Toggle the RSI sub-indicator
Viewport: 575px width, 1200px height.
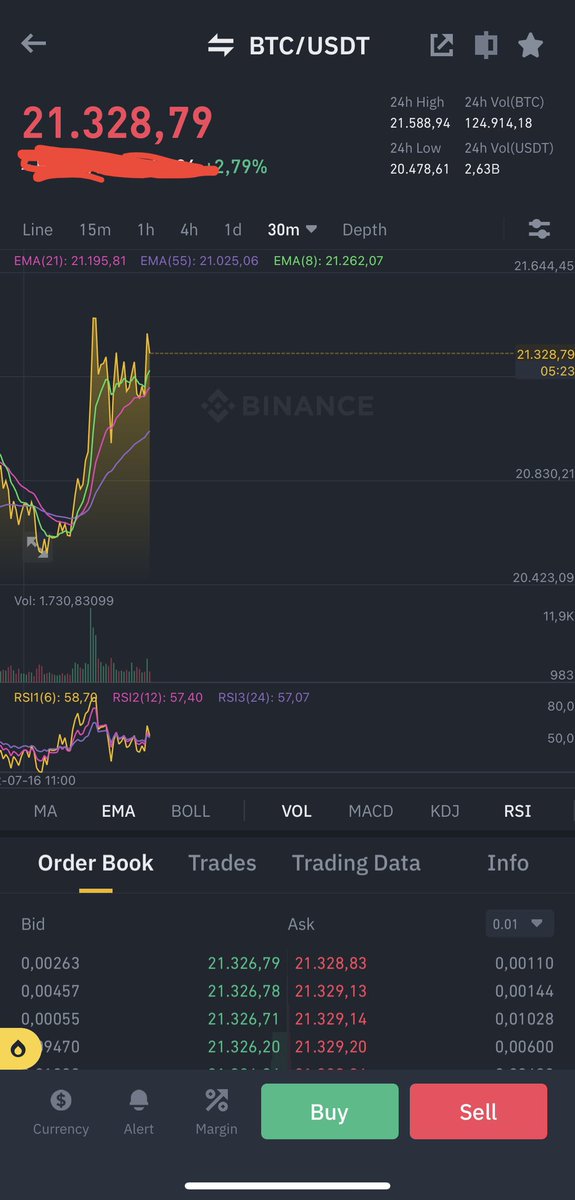(x=517, y=811)
